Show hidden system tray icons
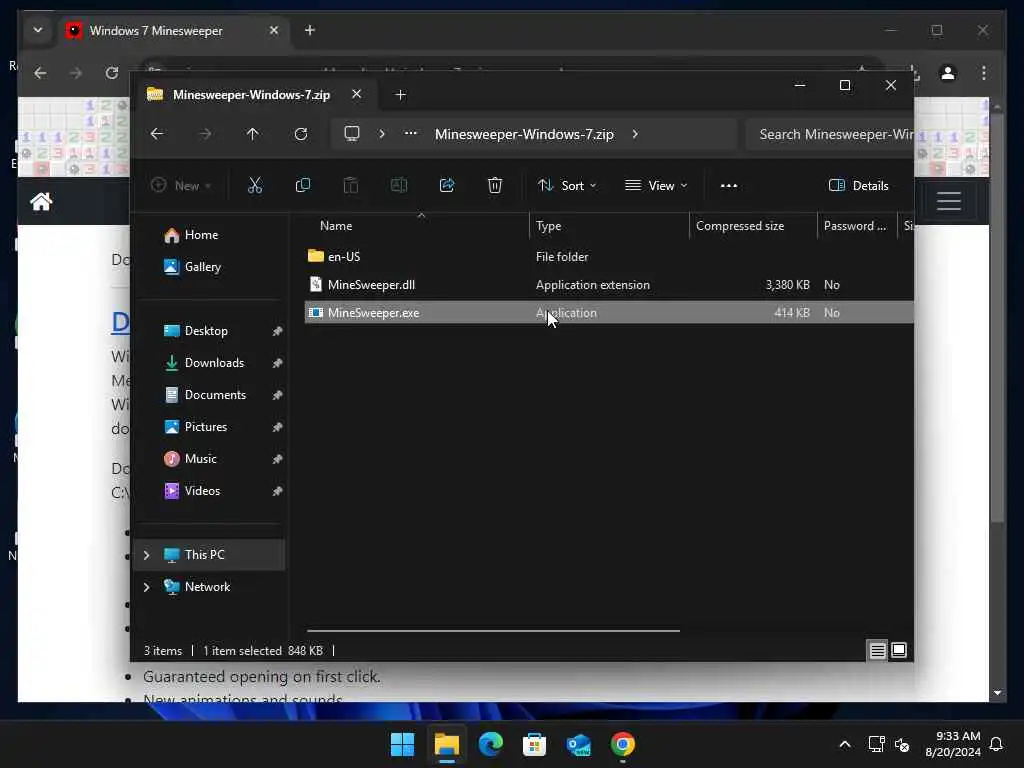 click(844, 744)
